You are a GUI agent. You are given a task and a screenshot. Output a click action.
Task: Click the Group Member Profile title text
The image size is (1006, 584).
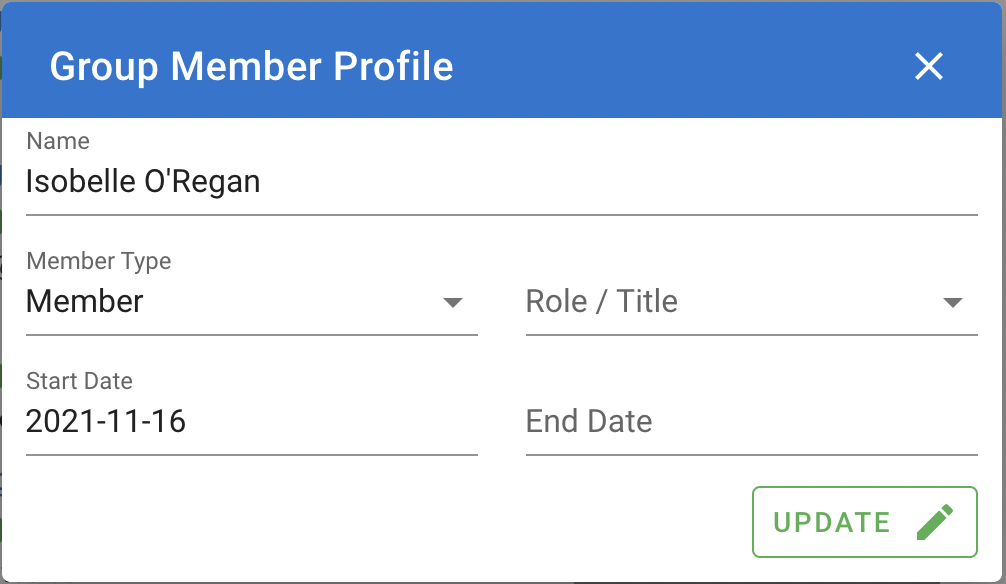pyautogui.click(x=252, y=66)
